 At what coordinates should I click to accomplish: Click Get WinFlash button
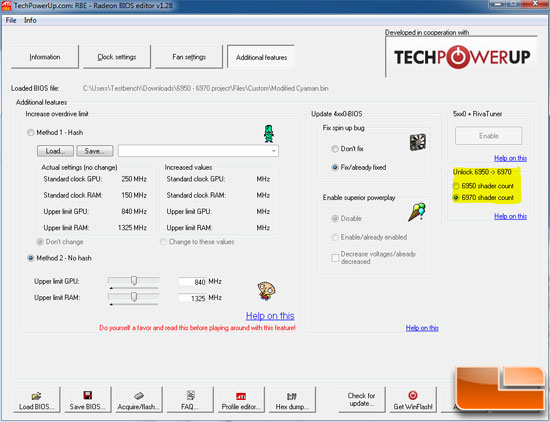pyautogui.click(x=413, y=400)
